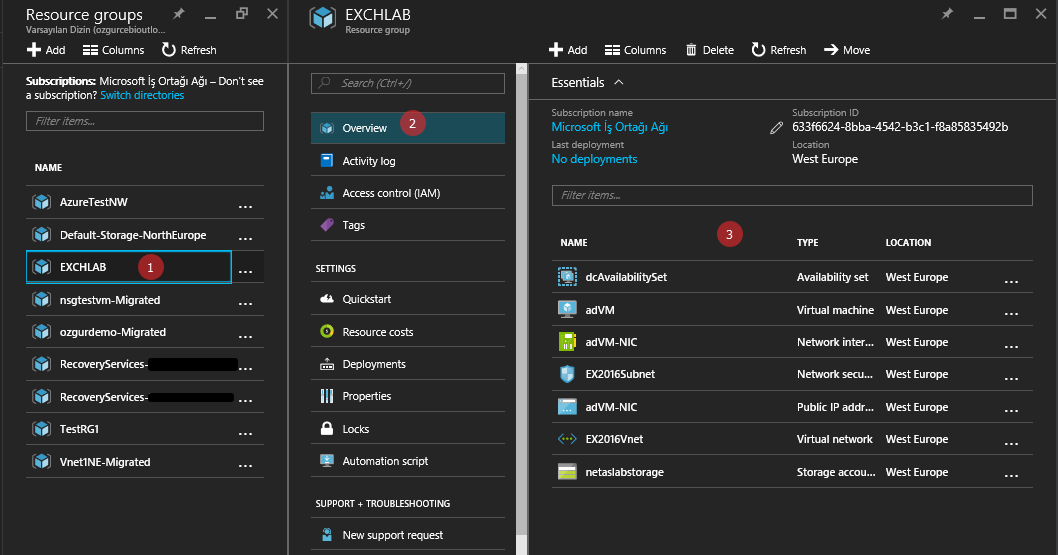Open Microsoft İş Ortağı Ağı subscription link
The width and height of the screenshot is (1058, 555).
609,127
